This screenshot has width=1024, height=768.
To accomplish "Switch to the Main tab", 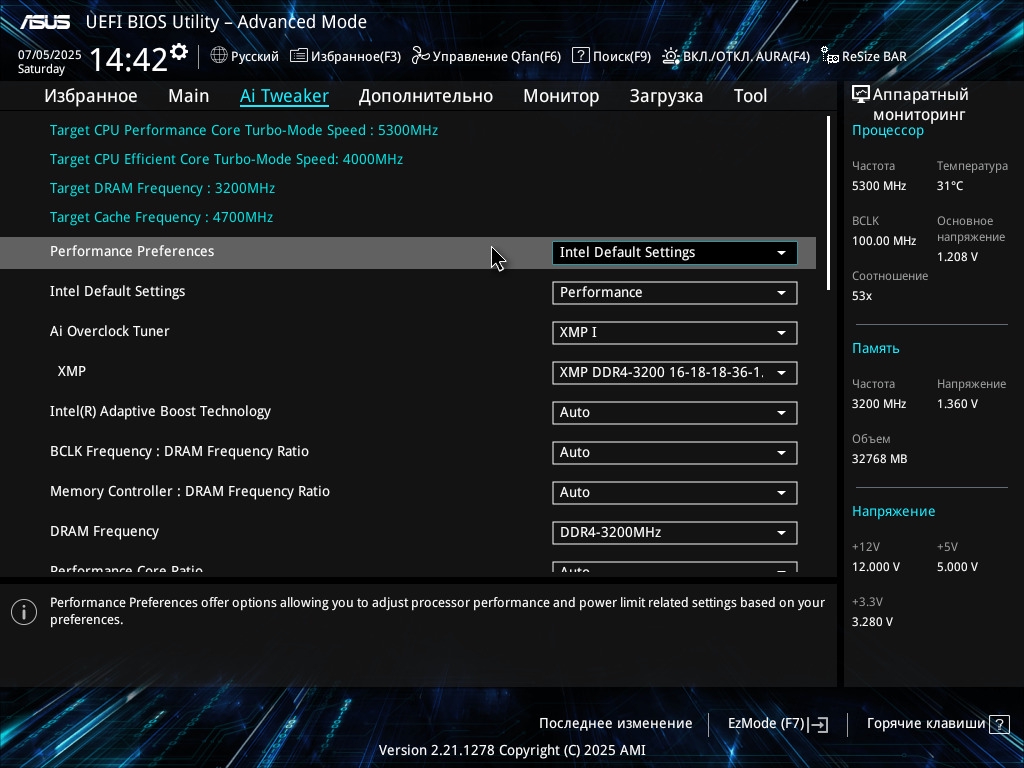I will pos(188,96).
